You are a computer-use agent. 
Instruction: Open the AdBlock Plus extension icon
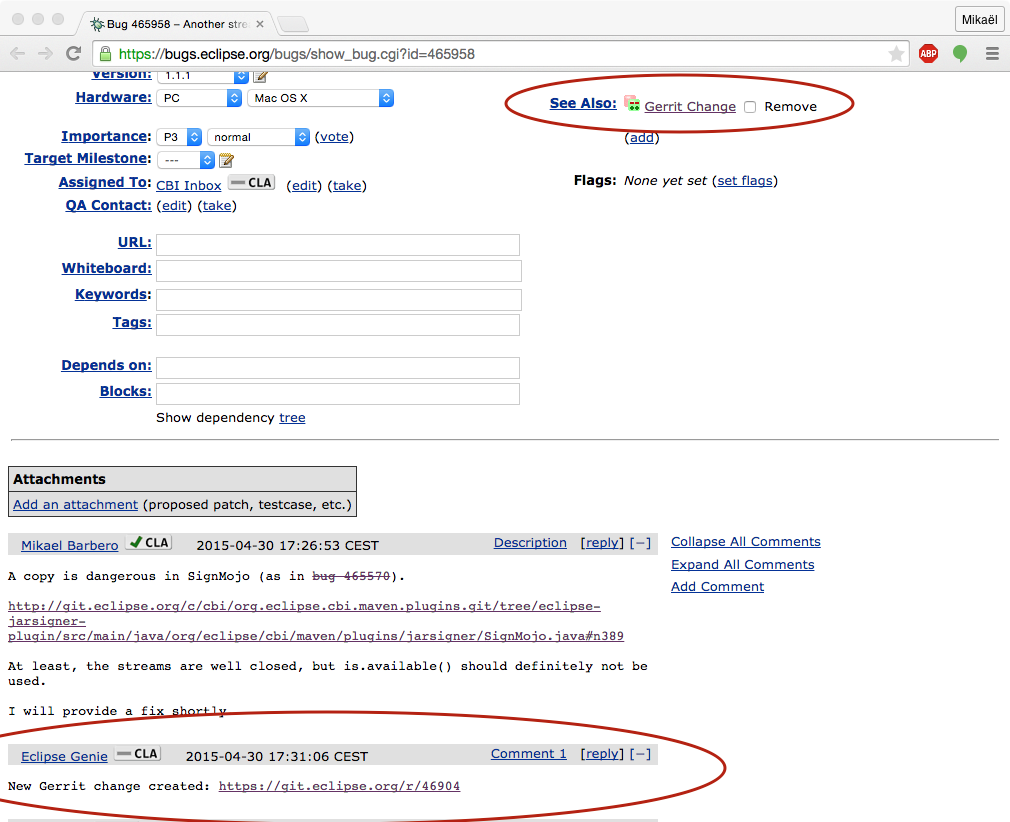click(x=928, y=53)
